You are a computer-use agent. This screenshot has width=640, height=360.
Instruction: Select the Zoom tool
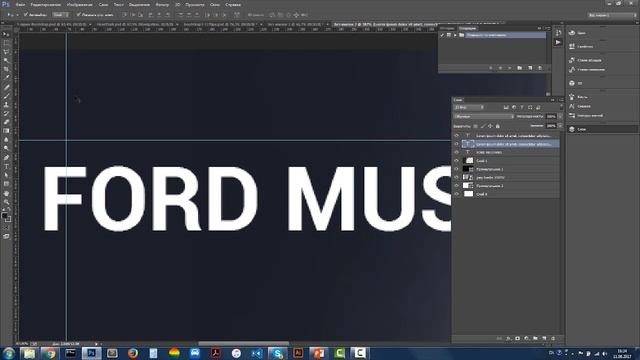[x=6, y=202]
